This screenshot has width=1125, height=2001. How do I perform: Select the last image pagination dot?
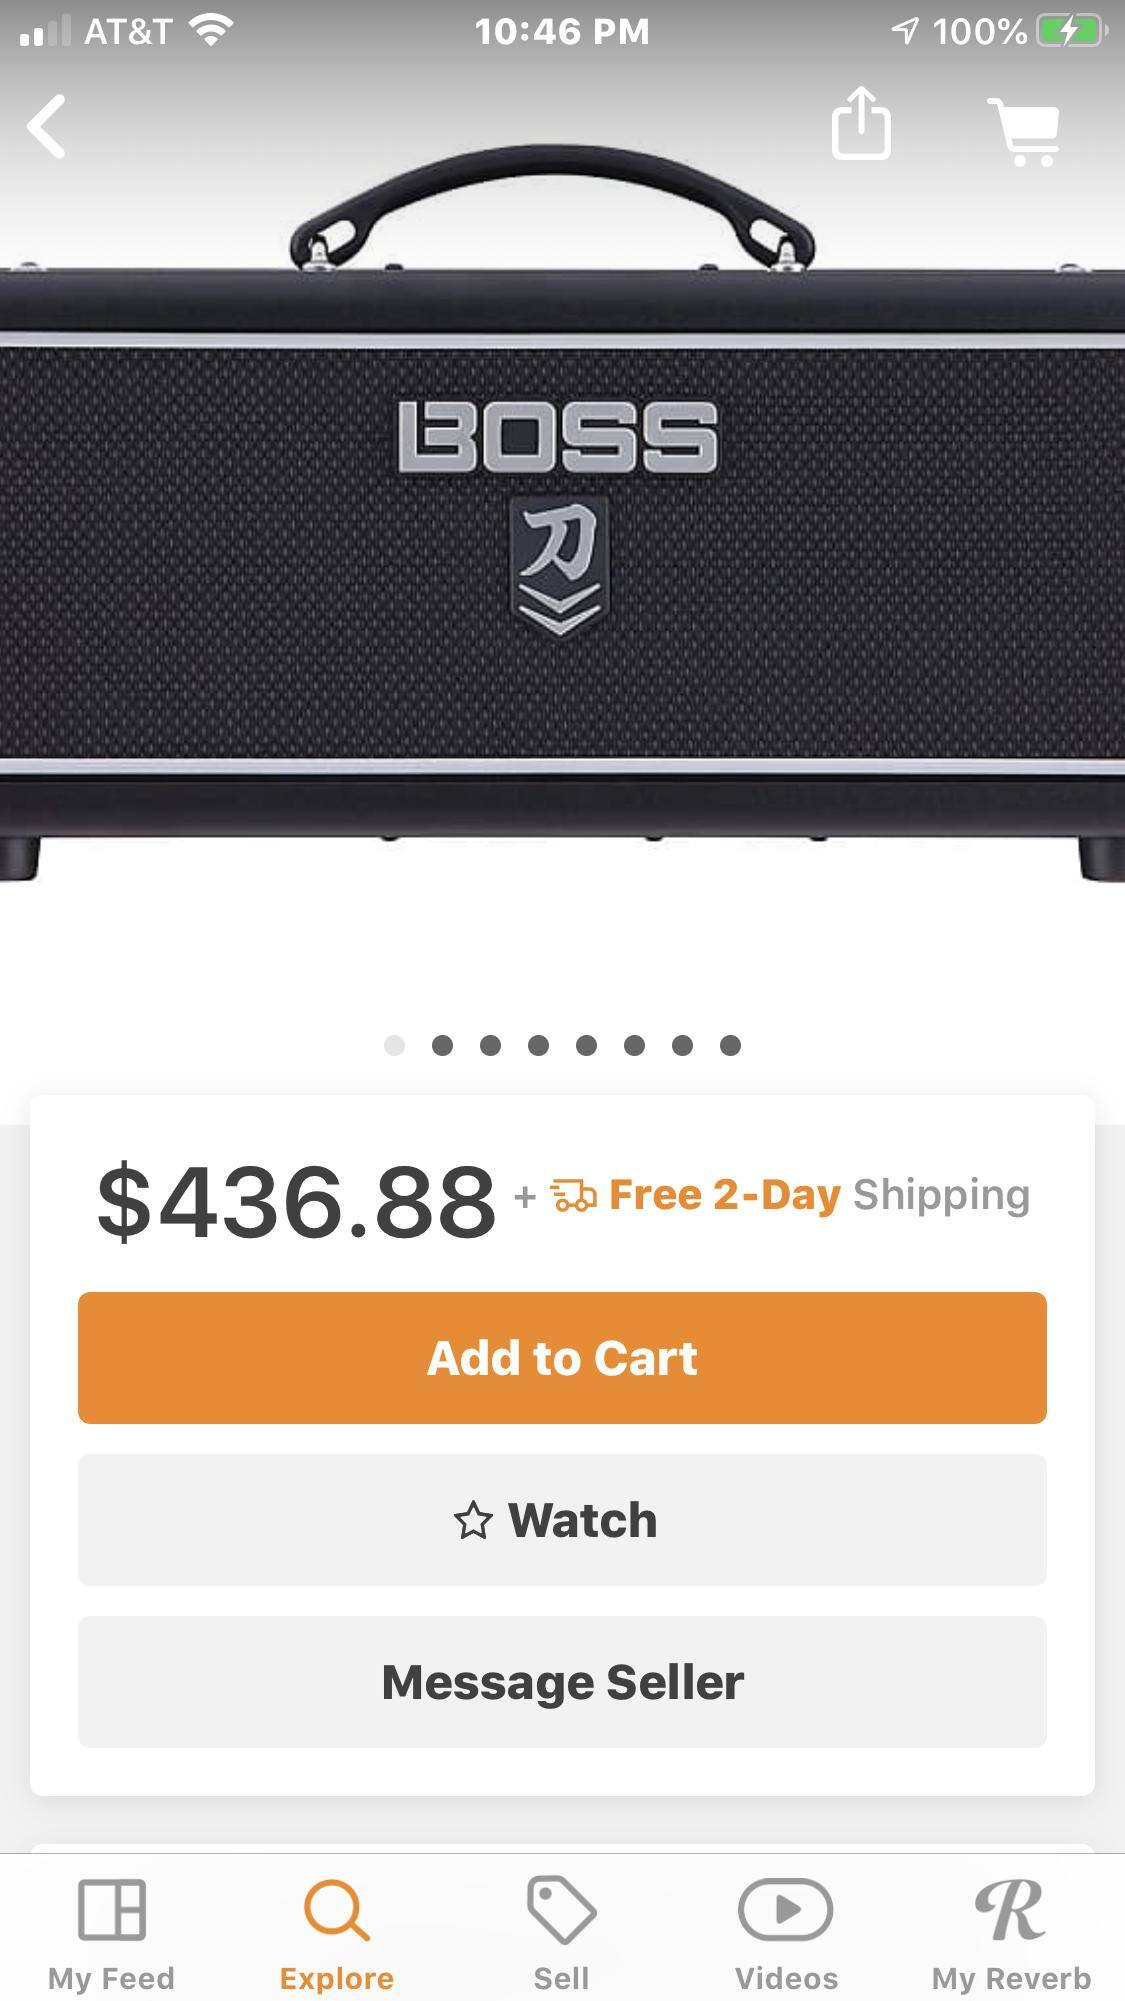pos(730,1045)
